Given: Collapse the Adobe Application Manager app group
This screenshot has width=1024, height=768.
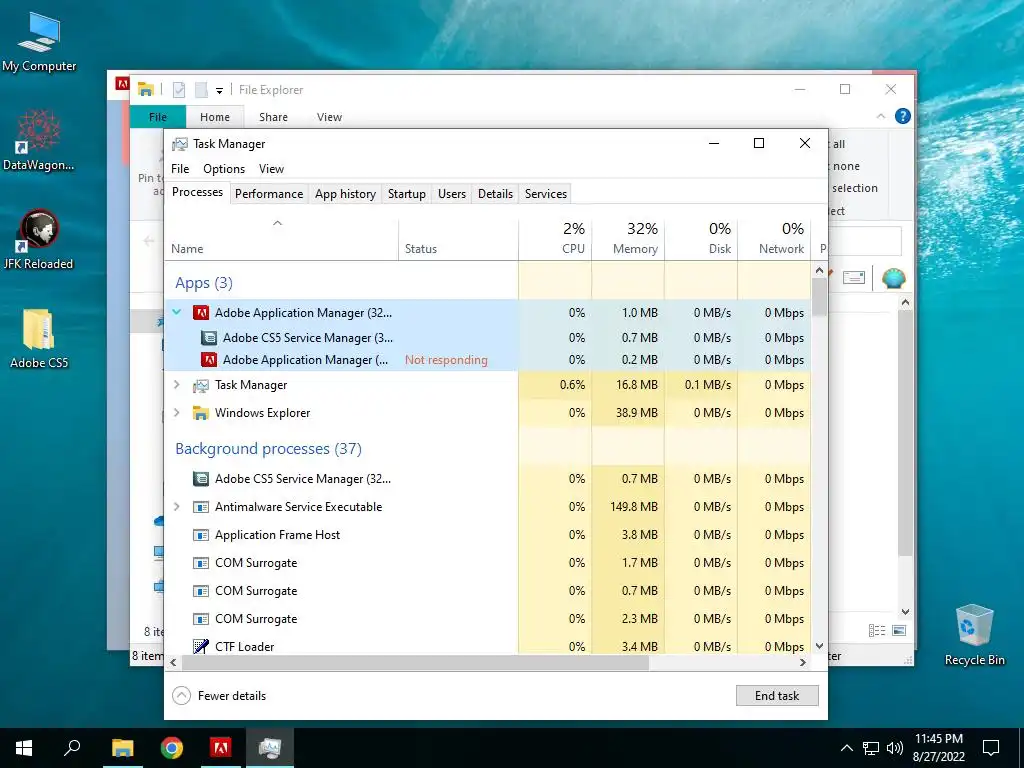Looking at the screenshot, I should click(x=177, y=312).
